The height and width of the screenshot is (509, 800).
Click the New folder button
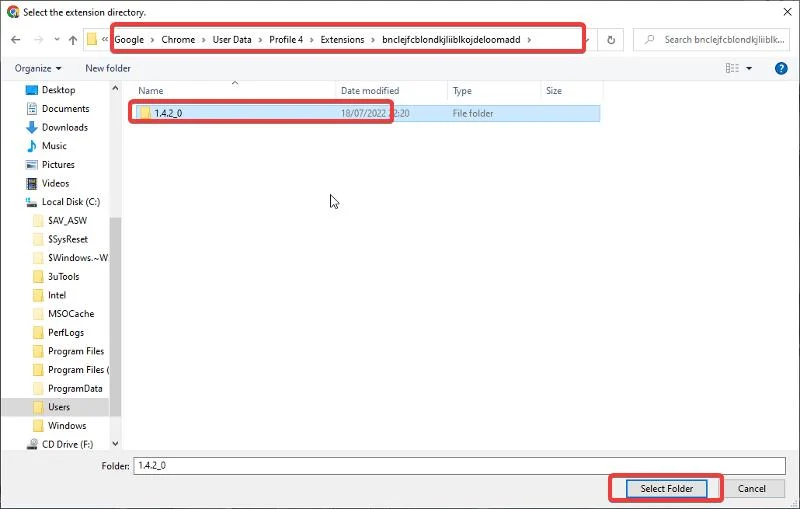point(108,68)
